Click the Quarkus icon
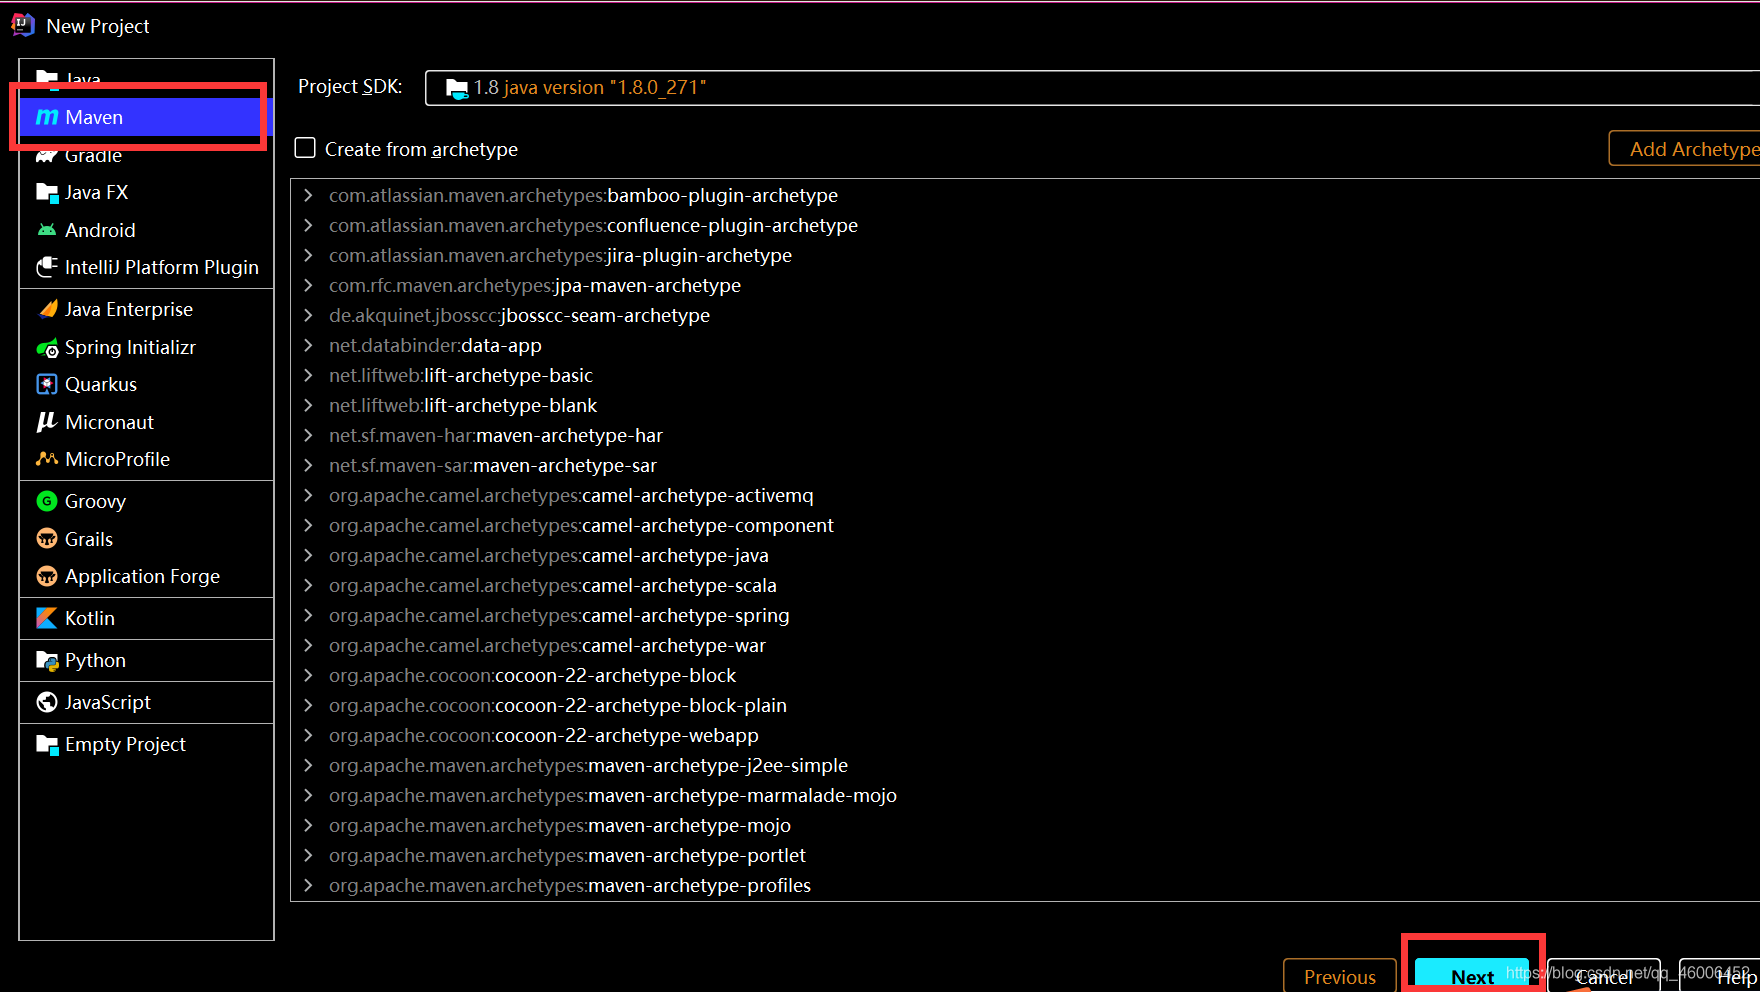This screenshot has width=1760, height=992. [47, 384]
